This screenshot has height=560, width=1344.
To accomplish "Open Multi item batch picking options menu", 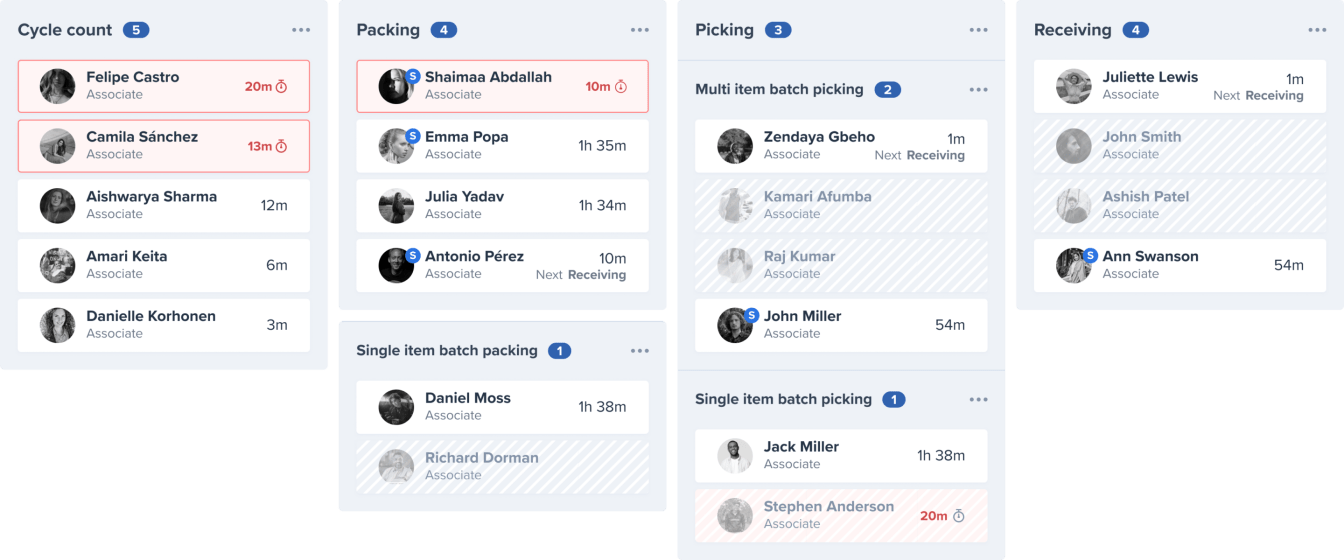I will click(x=979, y=90).
